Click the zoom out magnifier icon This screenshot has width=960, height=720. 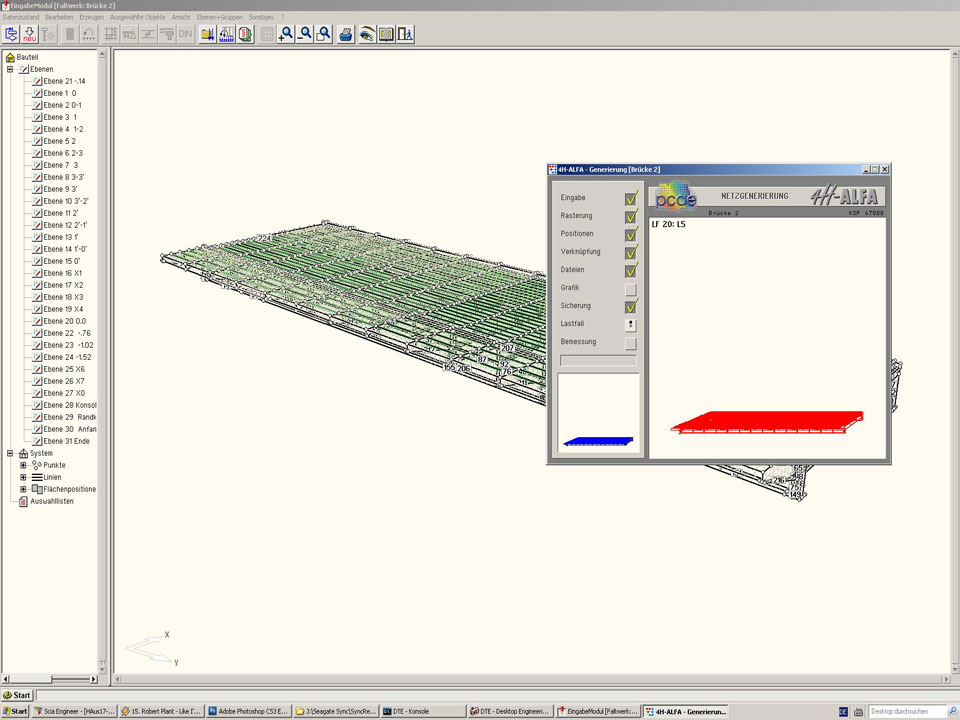coord(306,34)
